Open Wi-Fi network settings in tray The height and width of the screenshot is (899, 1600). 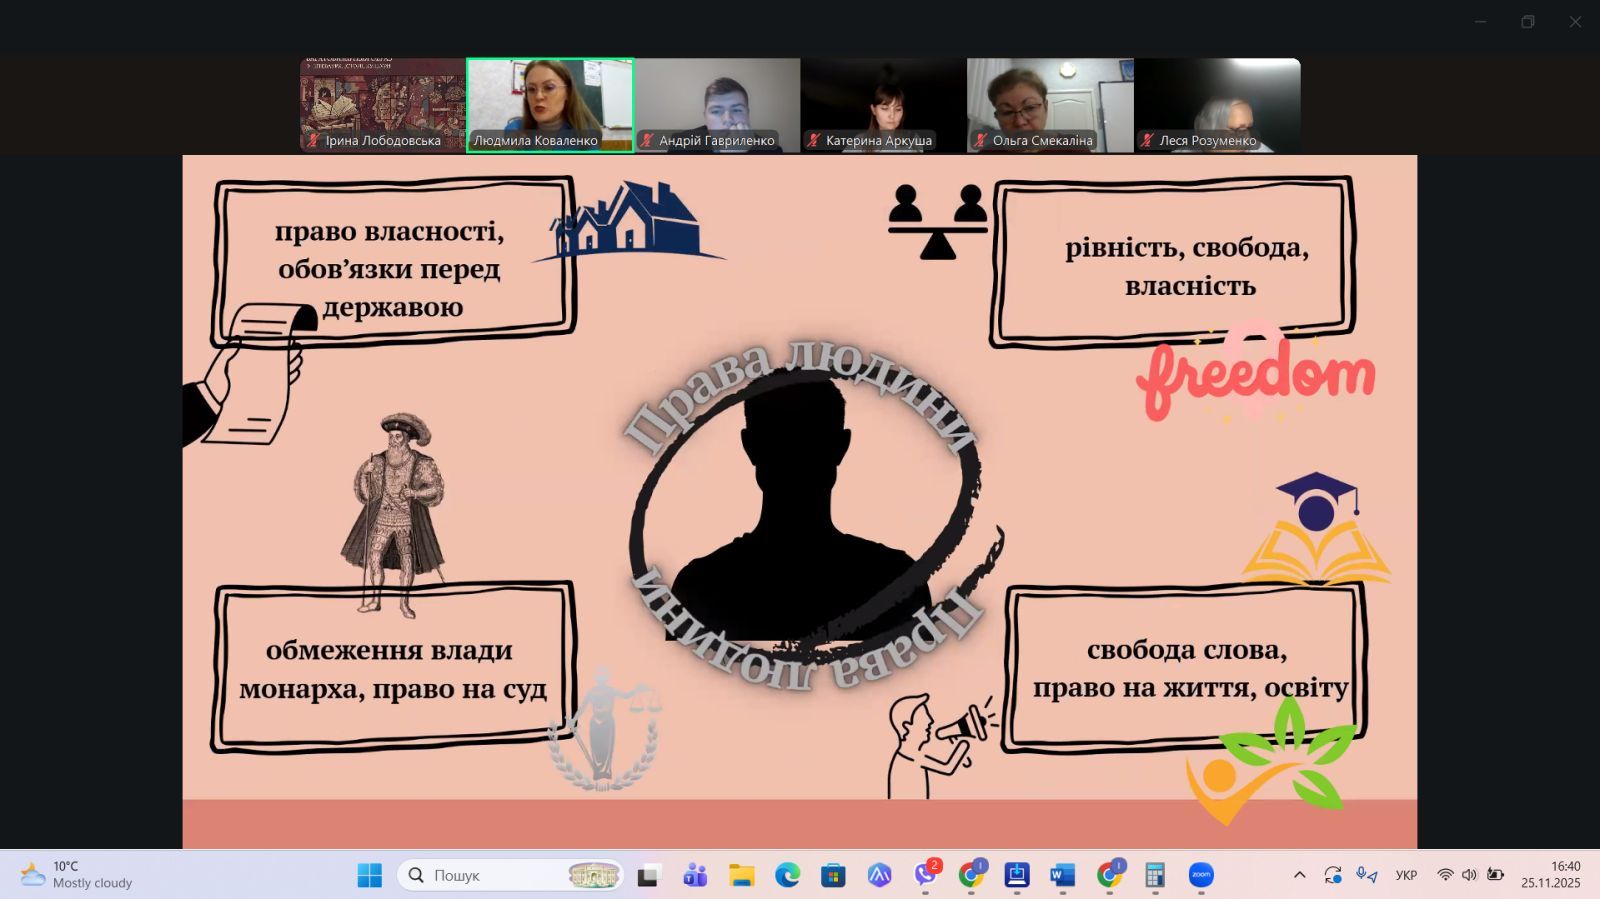[1445, 875]
